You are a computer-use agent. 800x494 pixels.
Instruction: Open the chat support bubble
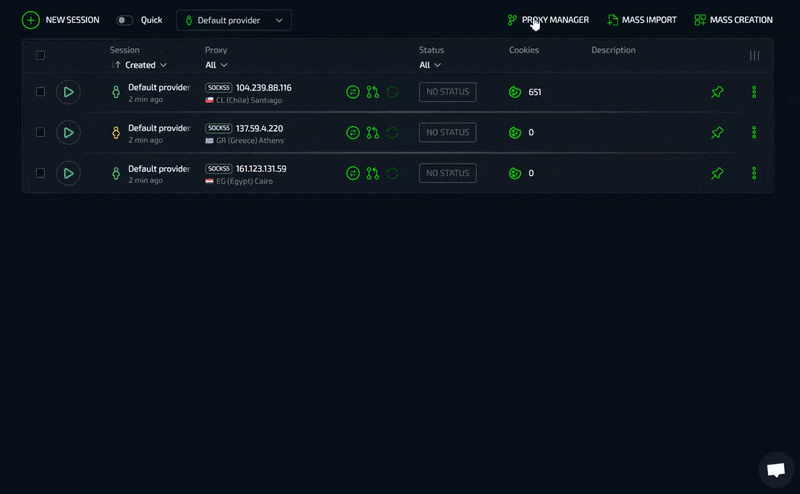pyautogui.click(x=775, y=469)
